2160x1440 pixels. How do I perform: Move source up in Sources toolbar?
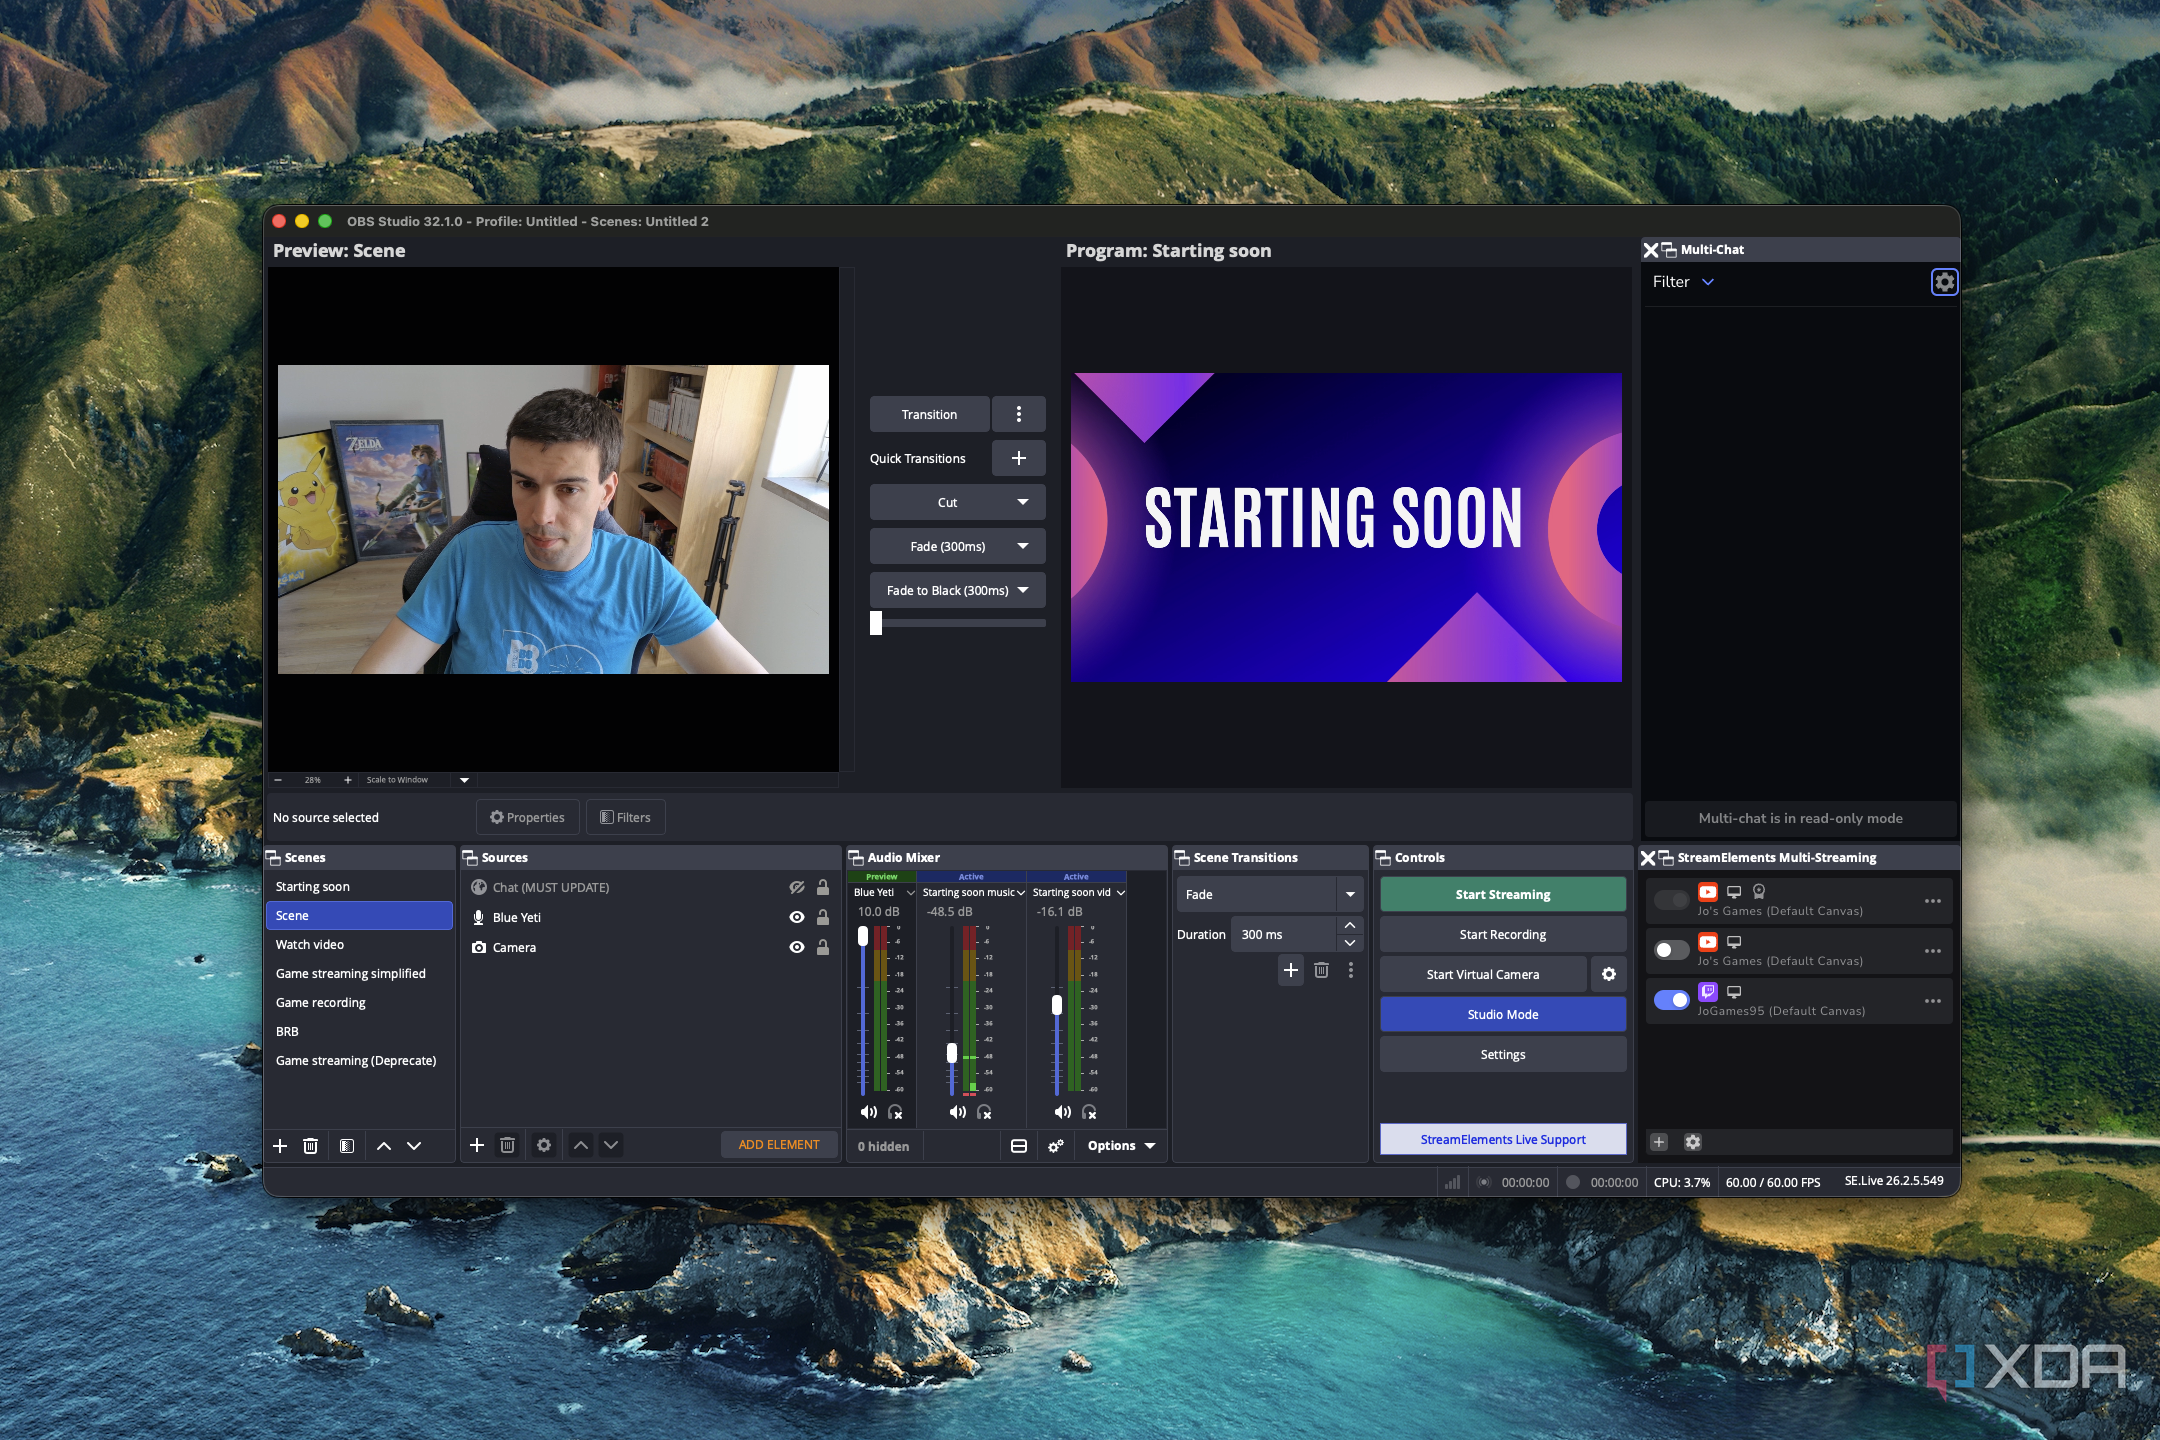click(581, 1145)
